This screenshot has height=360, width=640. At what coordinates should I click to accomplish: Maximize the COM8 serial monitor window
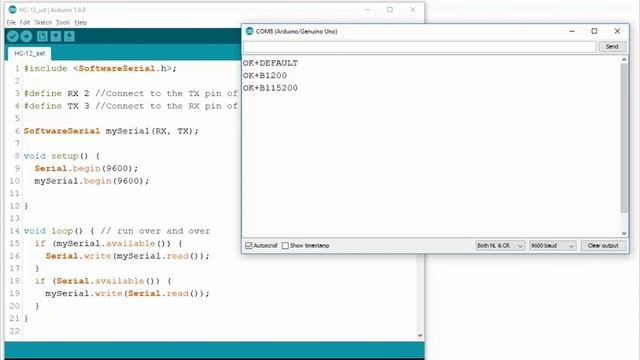coord(594,31)
